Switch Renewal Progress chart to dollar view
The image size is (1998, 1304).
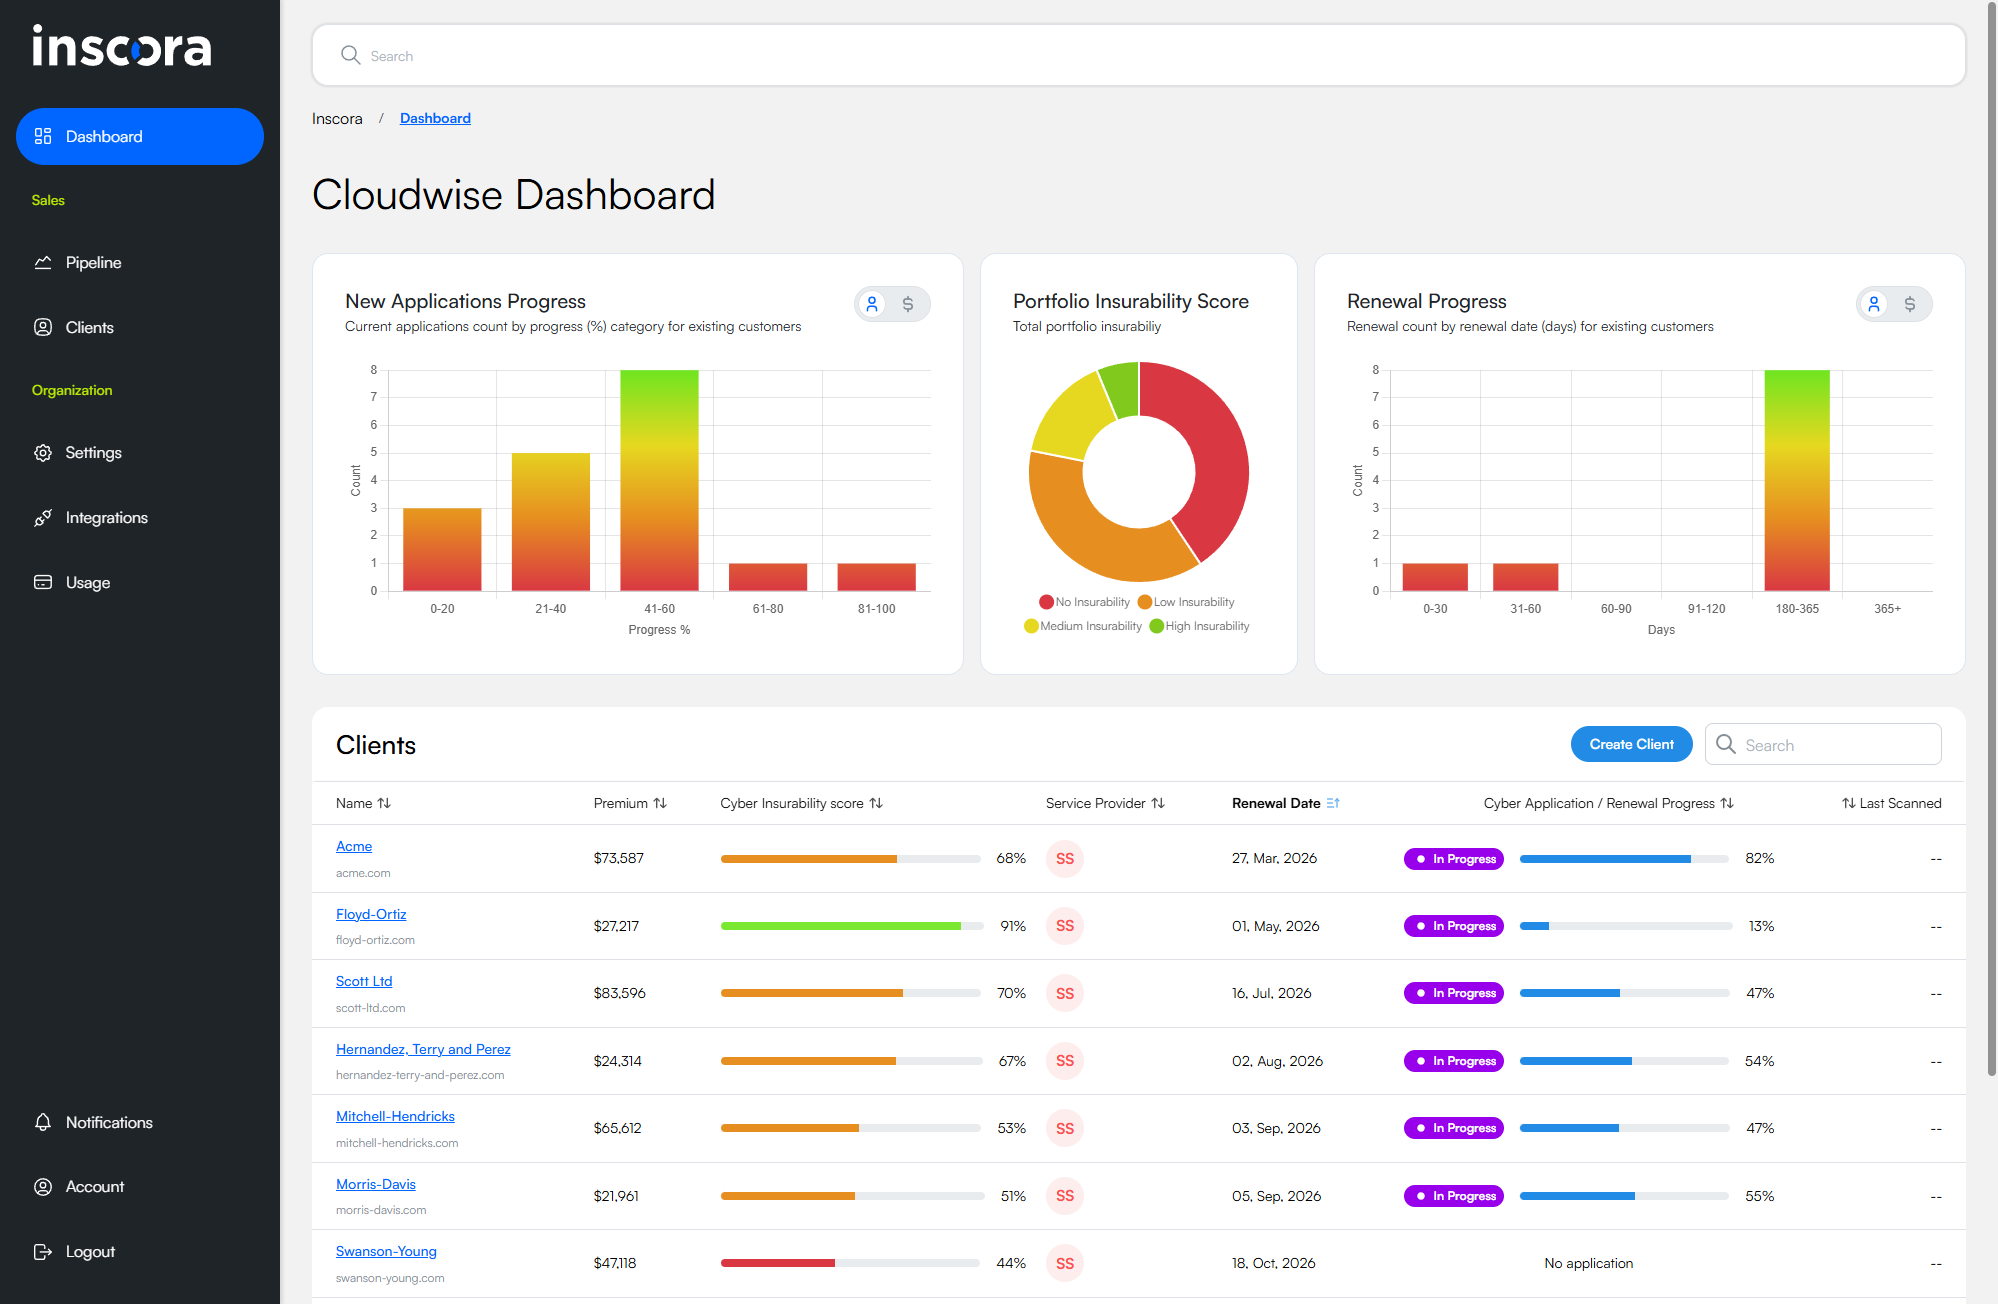click(x=1912, y=304)
